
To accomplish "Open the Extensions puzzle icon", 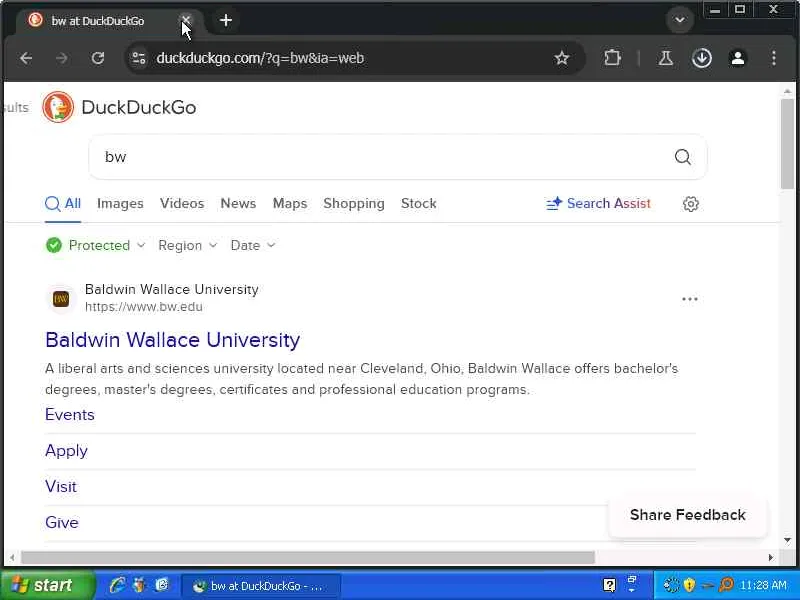I will click(612, 58).
